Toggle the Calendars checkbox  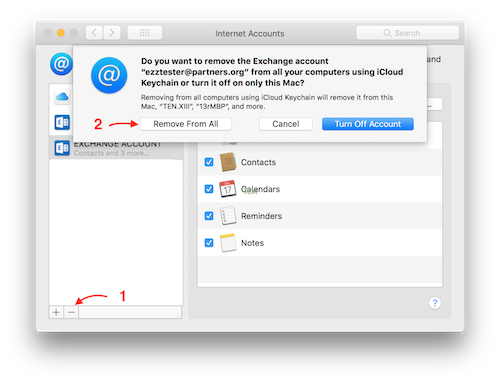click(209, 189)
